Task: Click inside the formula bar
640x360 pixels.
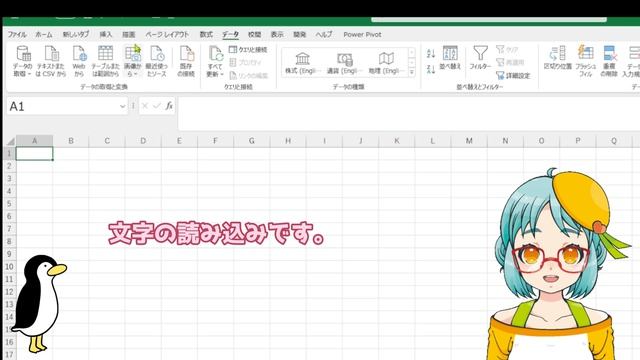Action: click(408, 113)
